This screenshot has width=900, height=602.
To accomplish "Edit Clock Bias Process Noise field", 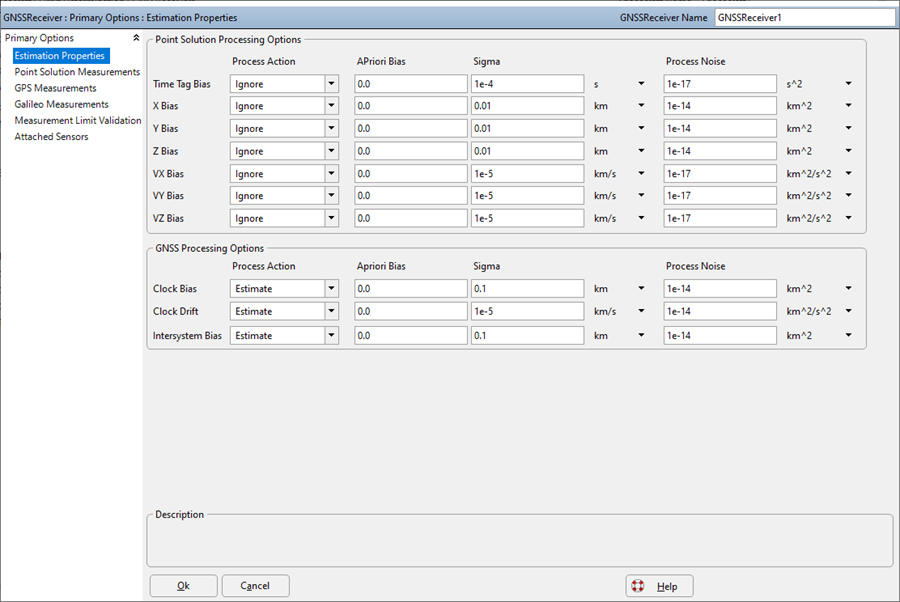I will (x=720, y=289).
